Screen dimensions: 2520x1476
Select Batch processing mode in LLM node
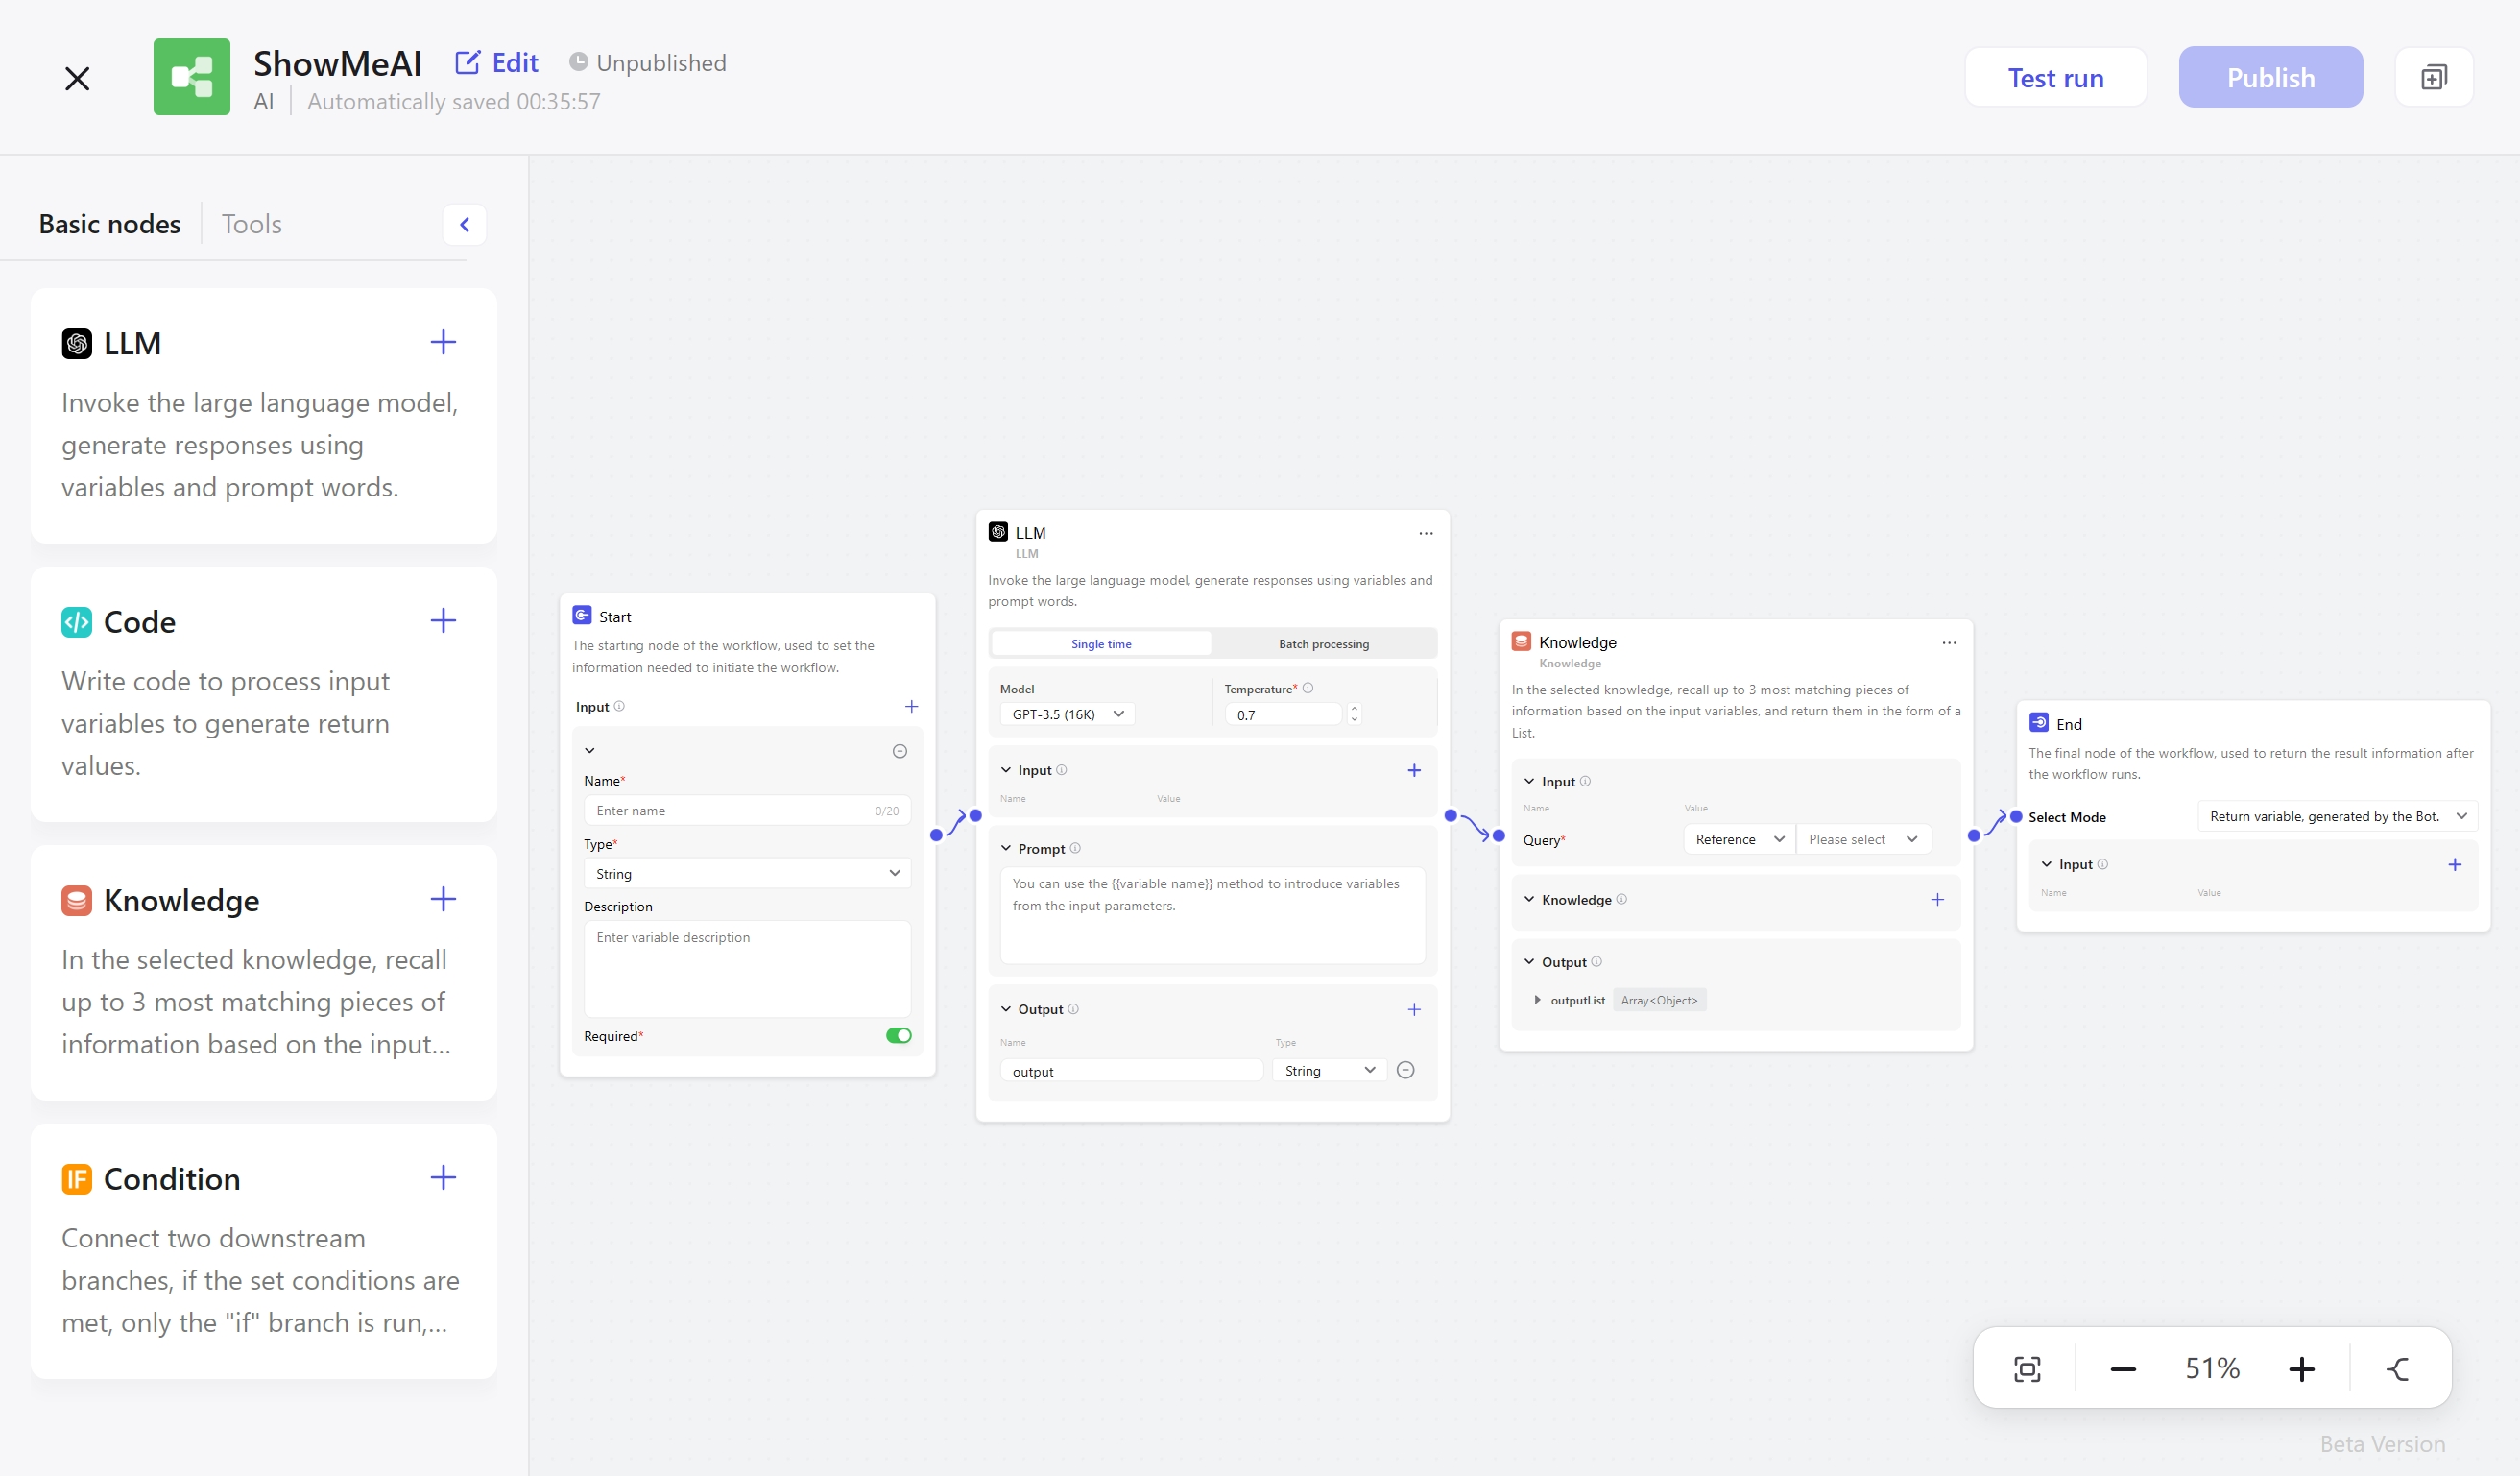[1323, 643]
